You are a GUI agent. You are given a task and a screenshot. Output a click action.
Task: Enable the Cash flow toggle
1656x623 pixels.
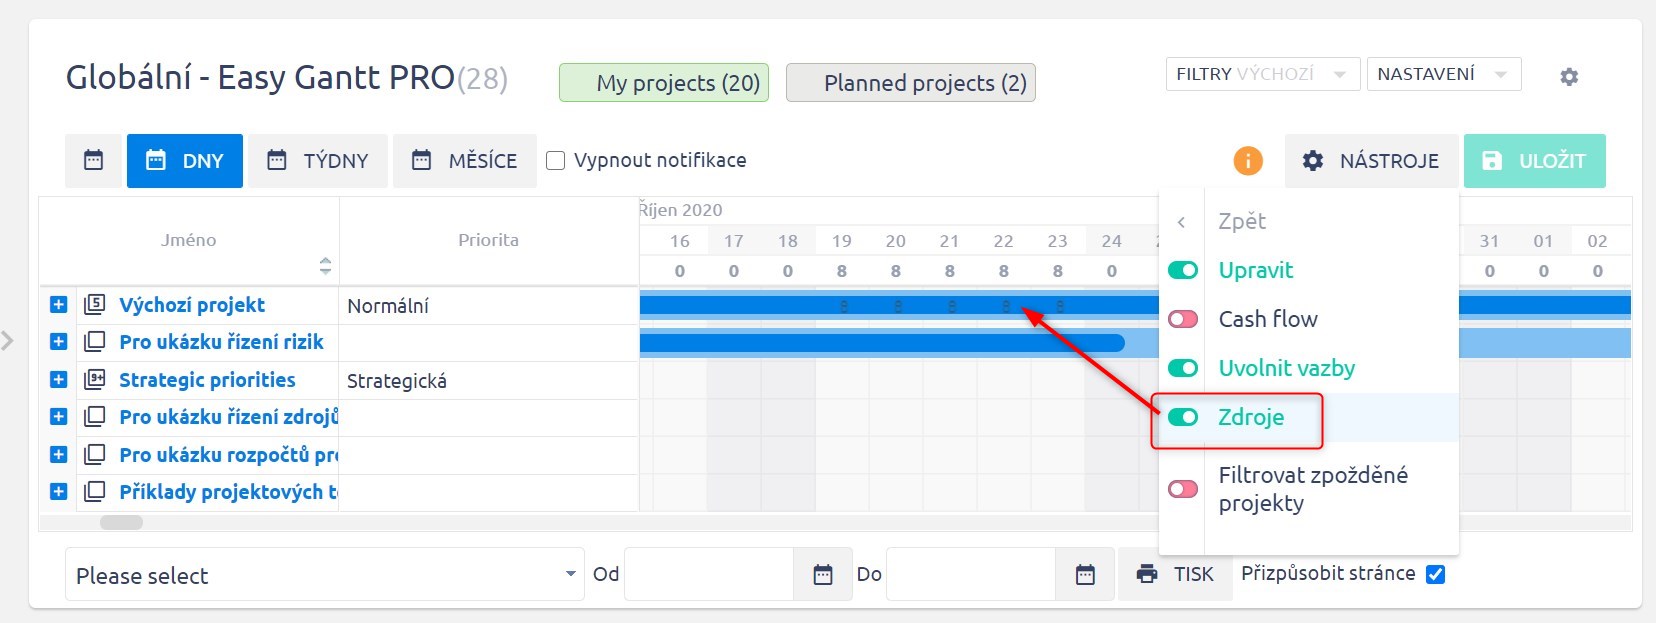(x=1183, y=319)
